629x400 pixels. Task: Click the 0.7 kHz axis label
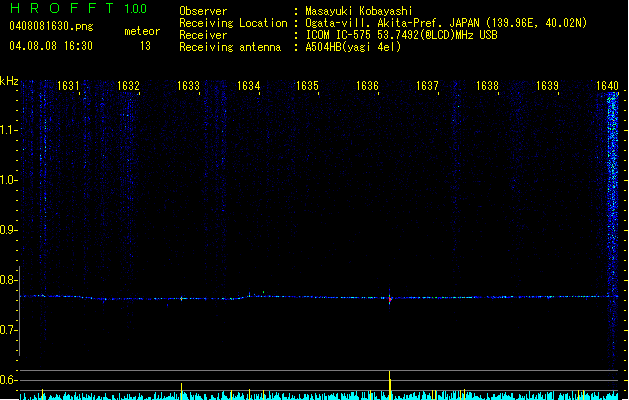[8, 330]
